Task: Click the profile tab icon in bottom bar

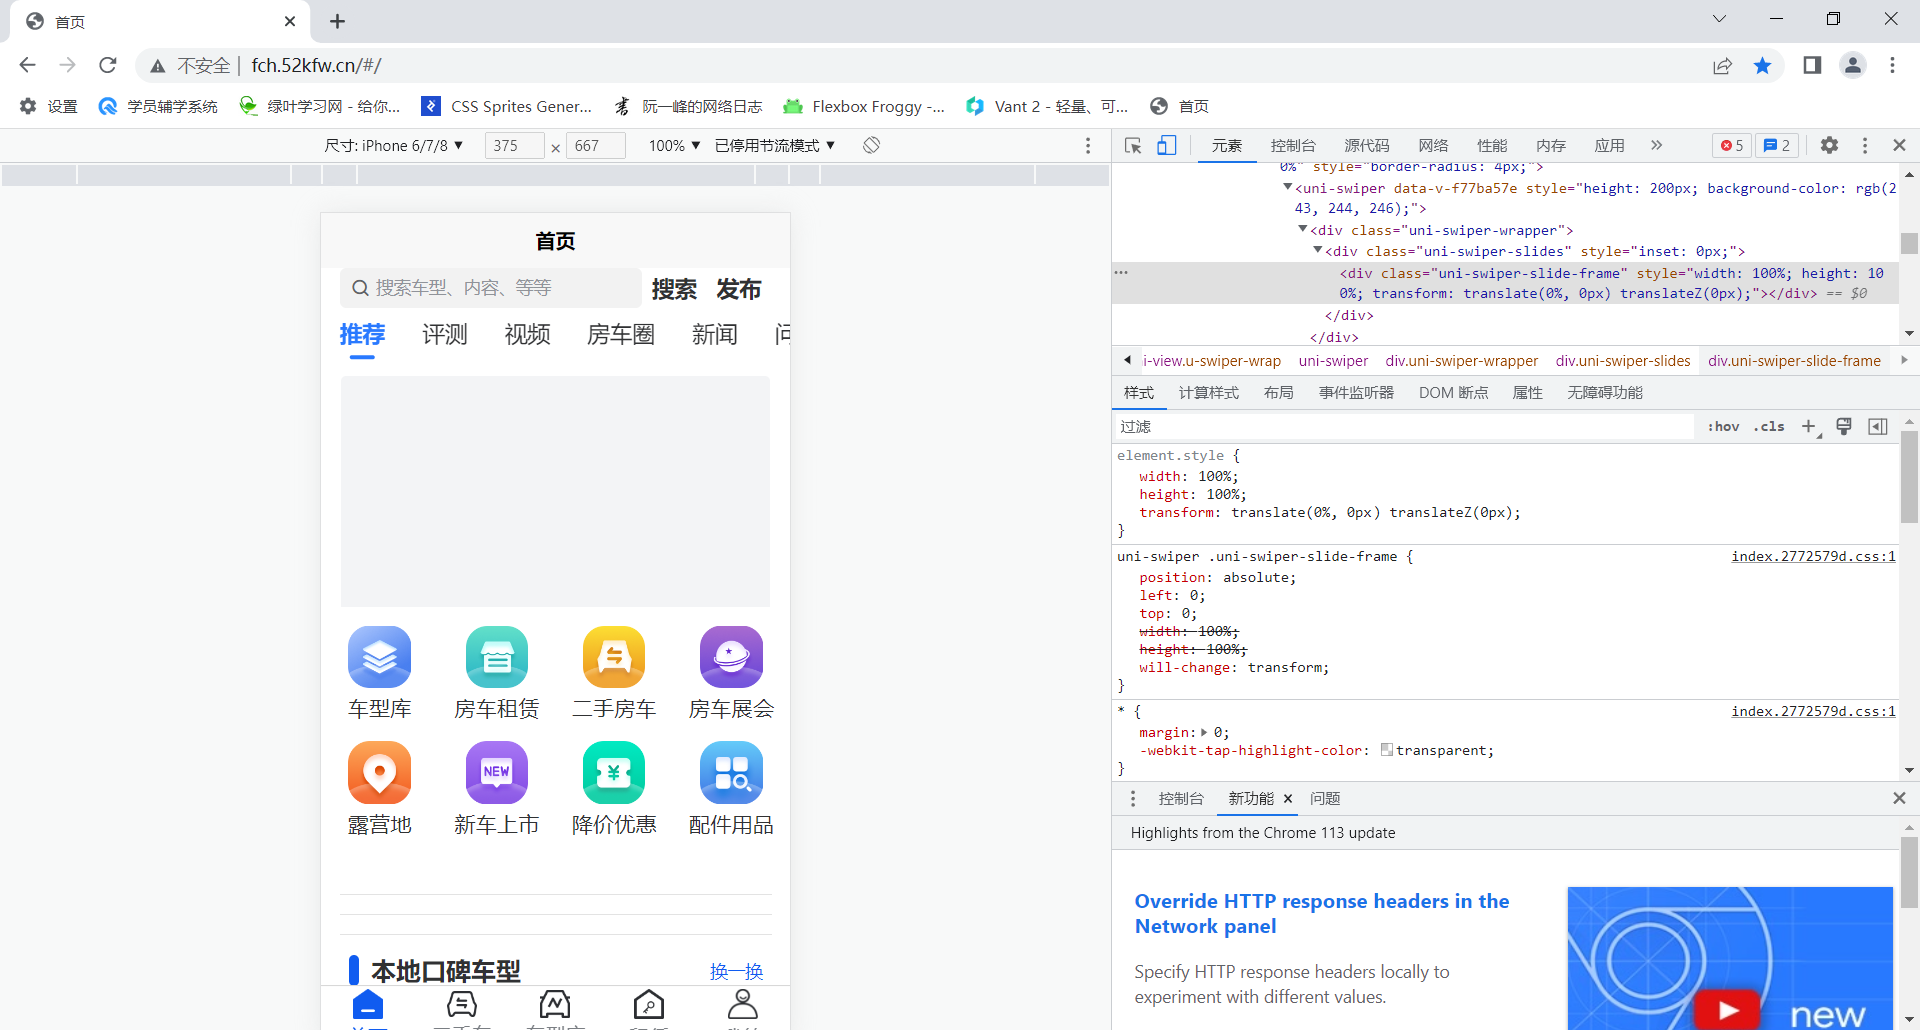Action: pyautogui.click(x=743, y=1004)
